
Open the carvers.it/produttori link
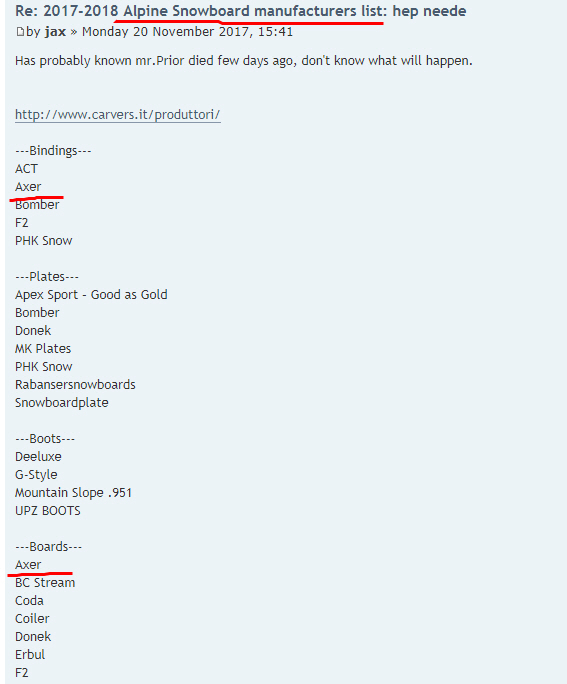(118, 114)
